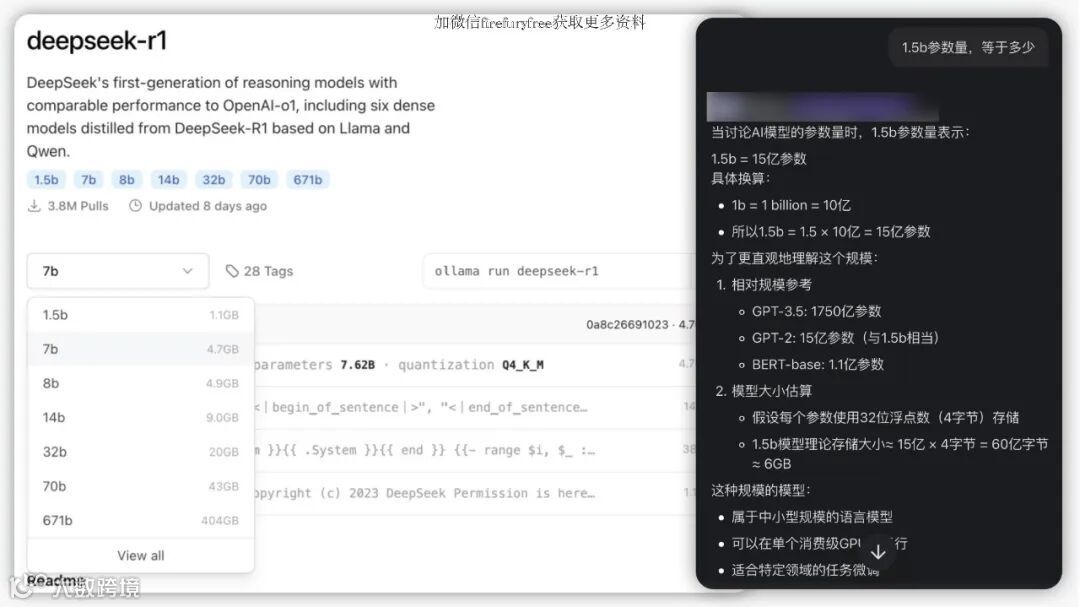Screen dimensions: 1080x607
Task: Click the dropdown chevron arrow beside 7b
Action: pos(187,271)
